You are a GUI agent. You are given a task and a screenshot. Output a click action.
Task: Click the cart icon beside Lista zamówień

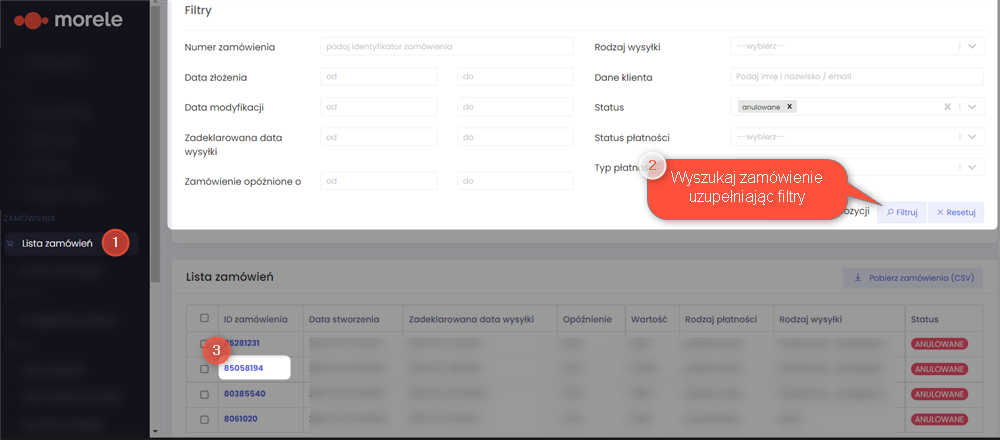(10, 244)
